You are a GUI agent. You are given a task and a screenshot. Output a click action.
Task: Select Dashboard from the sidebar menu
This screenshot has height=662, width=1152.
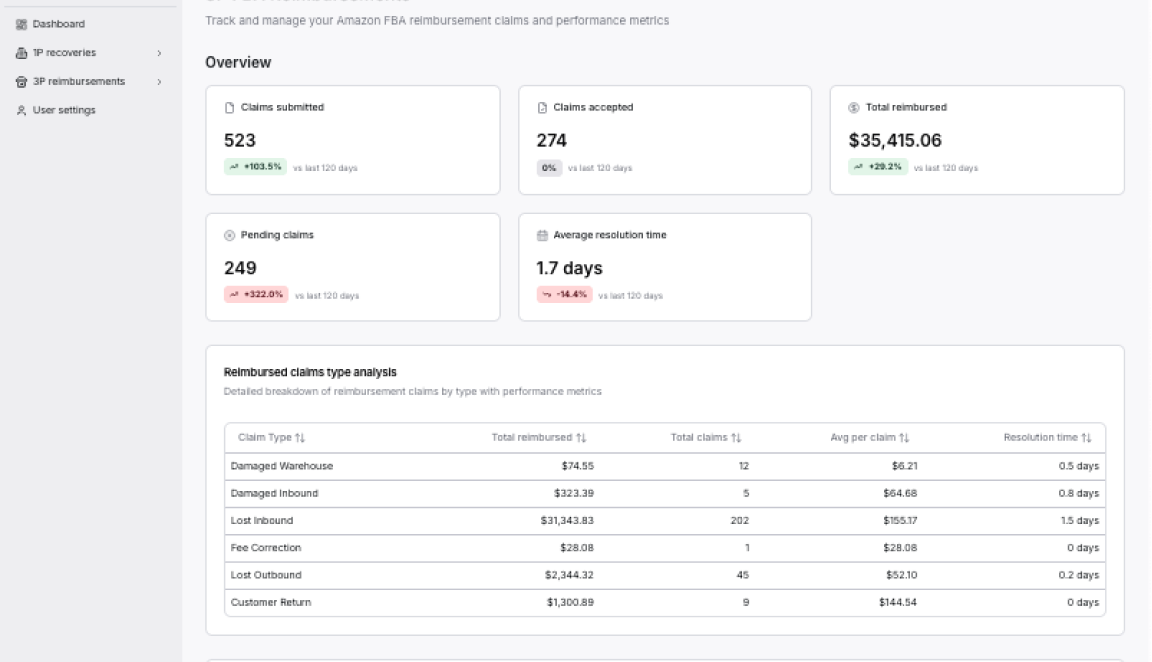(58, 24)
